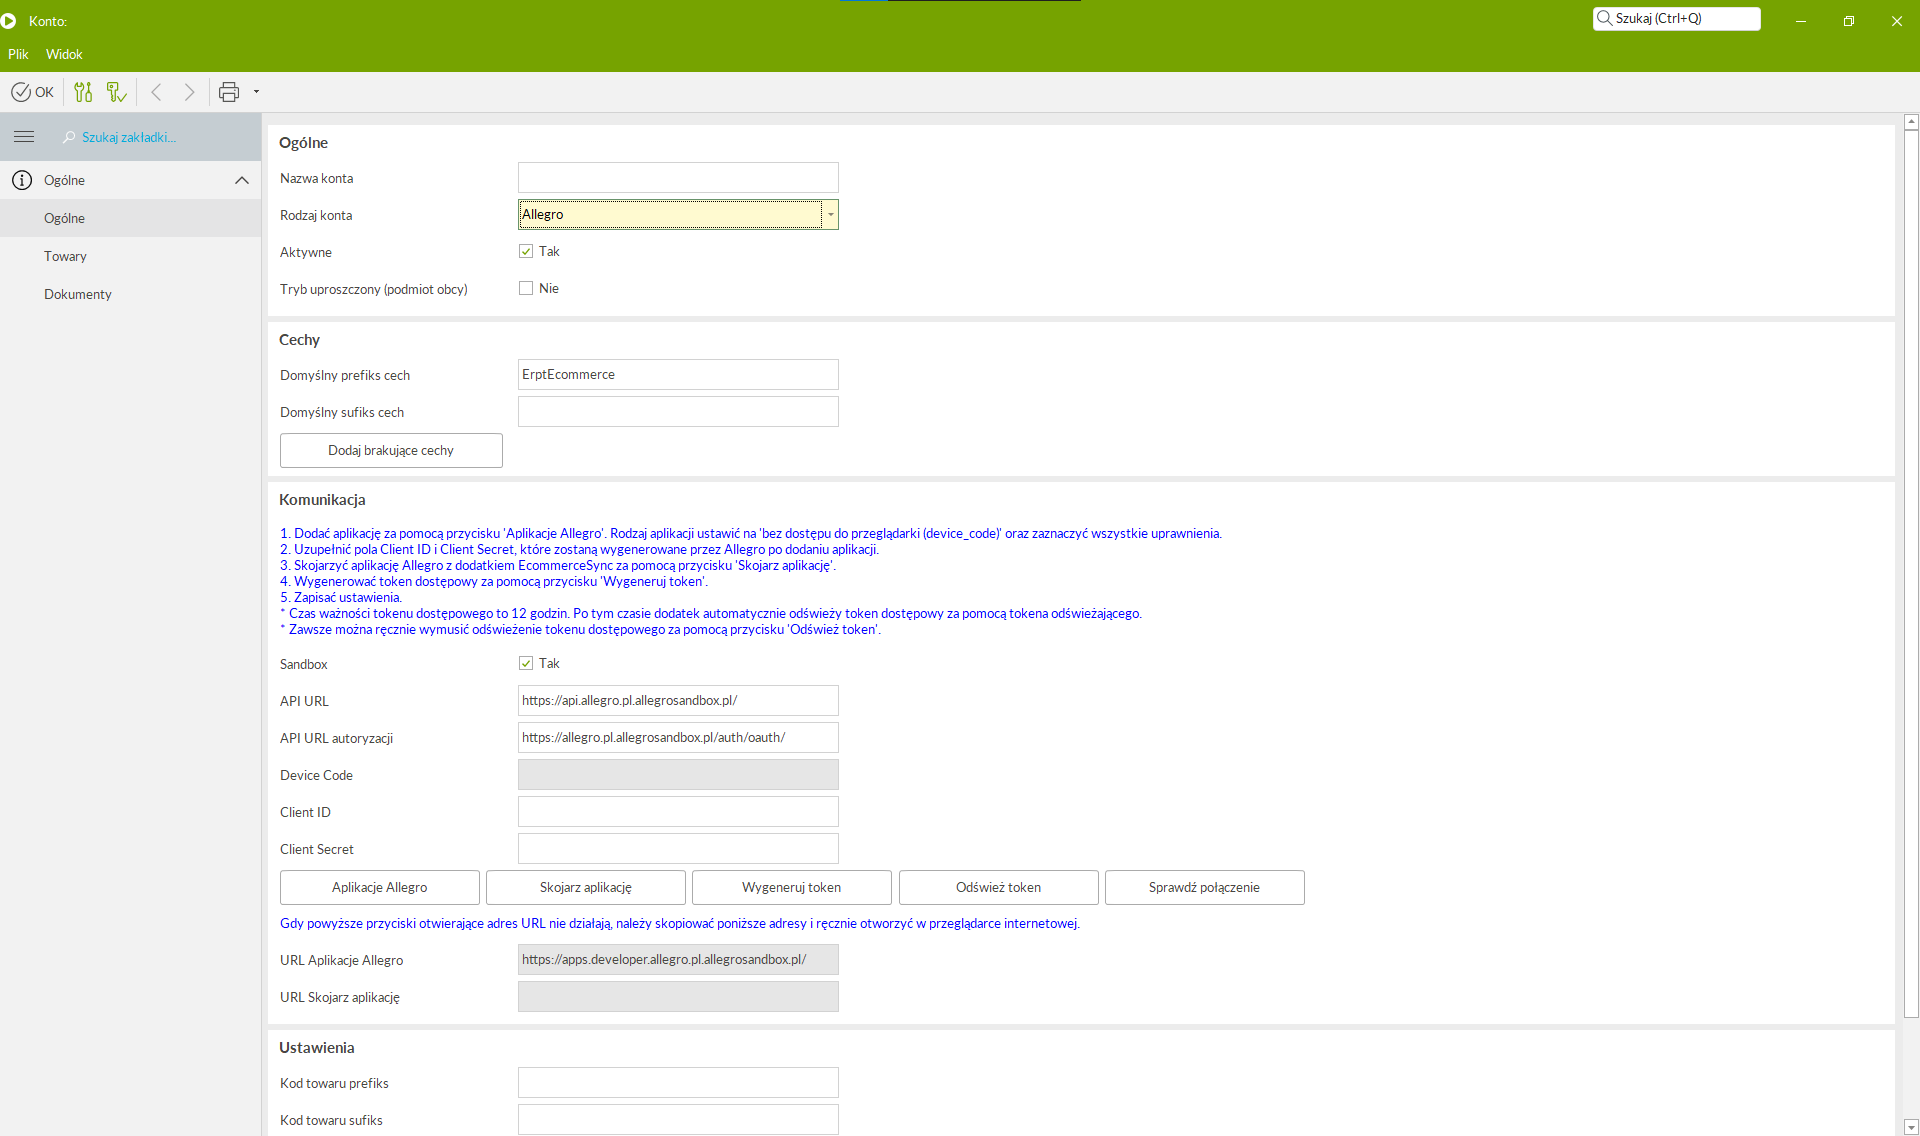This screenshot has width=1920, height=1136.
Task: Click the vertical scrollbar down arrow
Action: tap(1911, 1127)
